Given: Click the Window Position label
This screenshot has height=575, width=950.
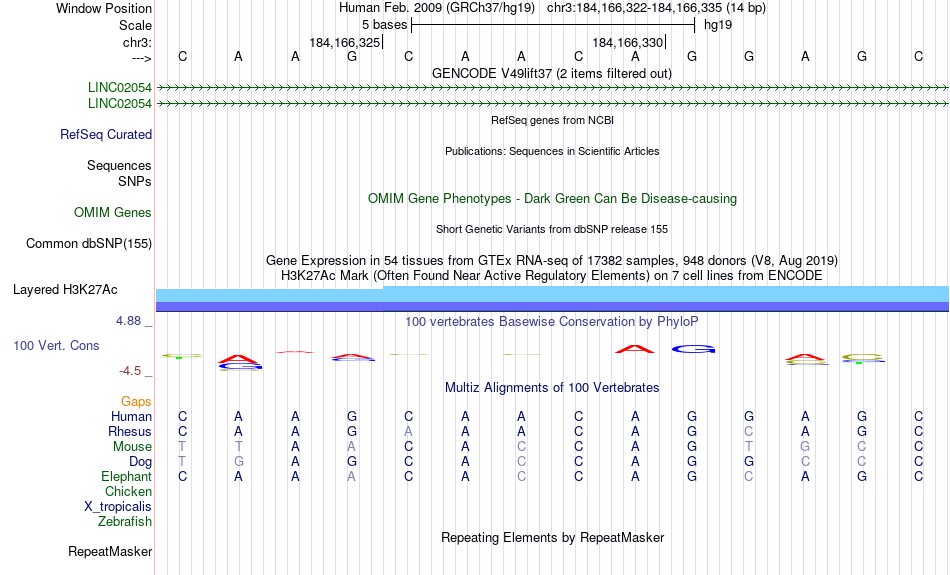Looking at the screenshot, I should pos(104,8).
